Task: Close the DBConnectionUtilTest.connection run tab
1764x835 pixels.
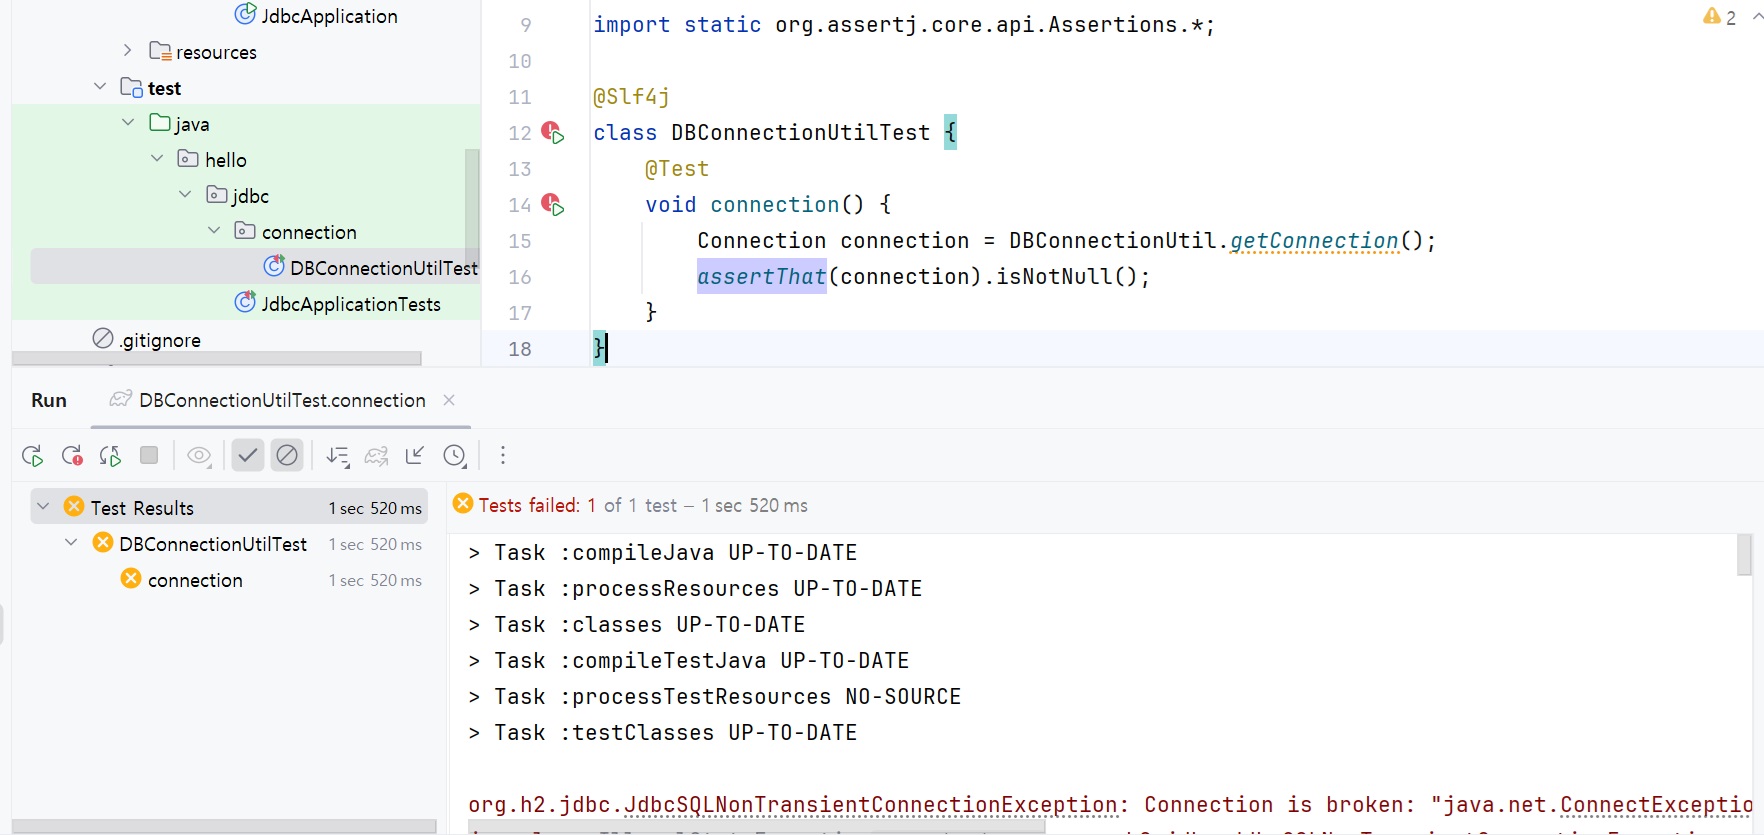Action: pos(449,400)
